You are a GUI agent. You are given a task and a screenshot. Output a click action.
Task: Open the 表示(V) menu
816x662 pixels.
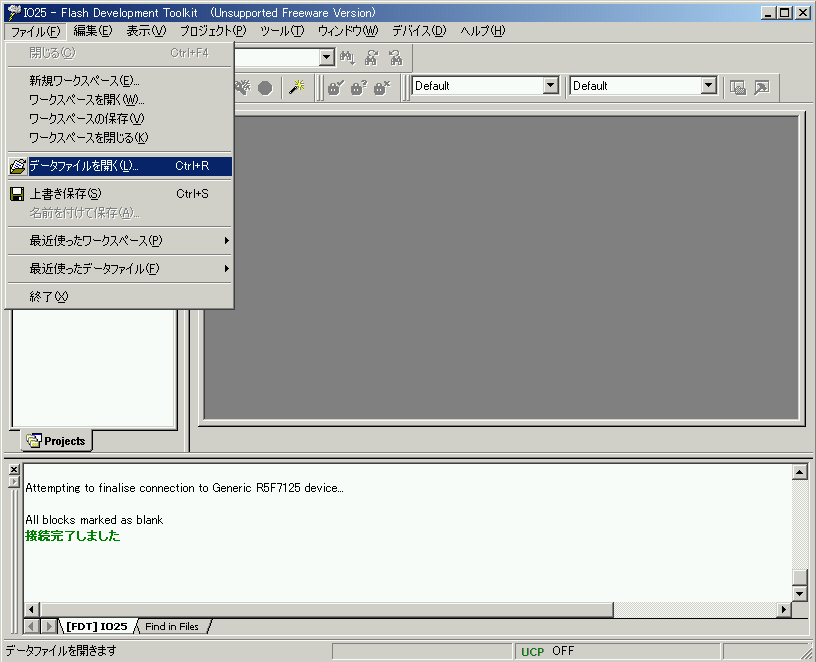click(146, 31)
